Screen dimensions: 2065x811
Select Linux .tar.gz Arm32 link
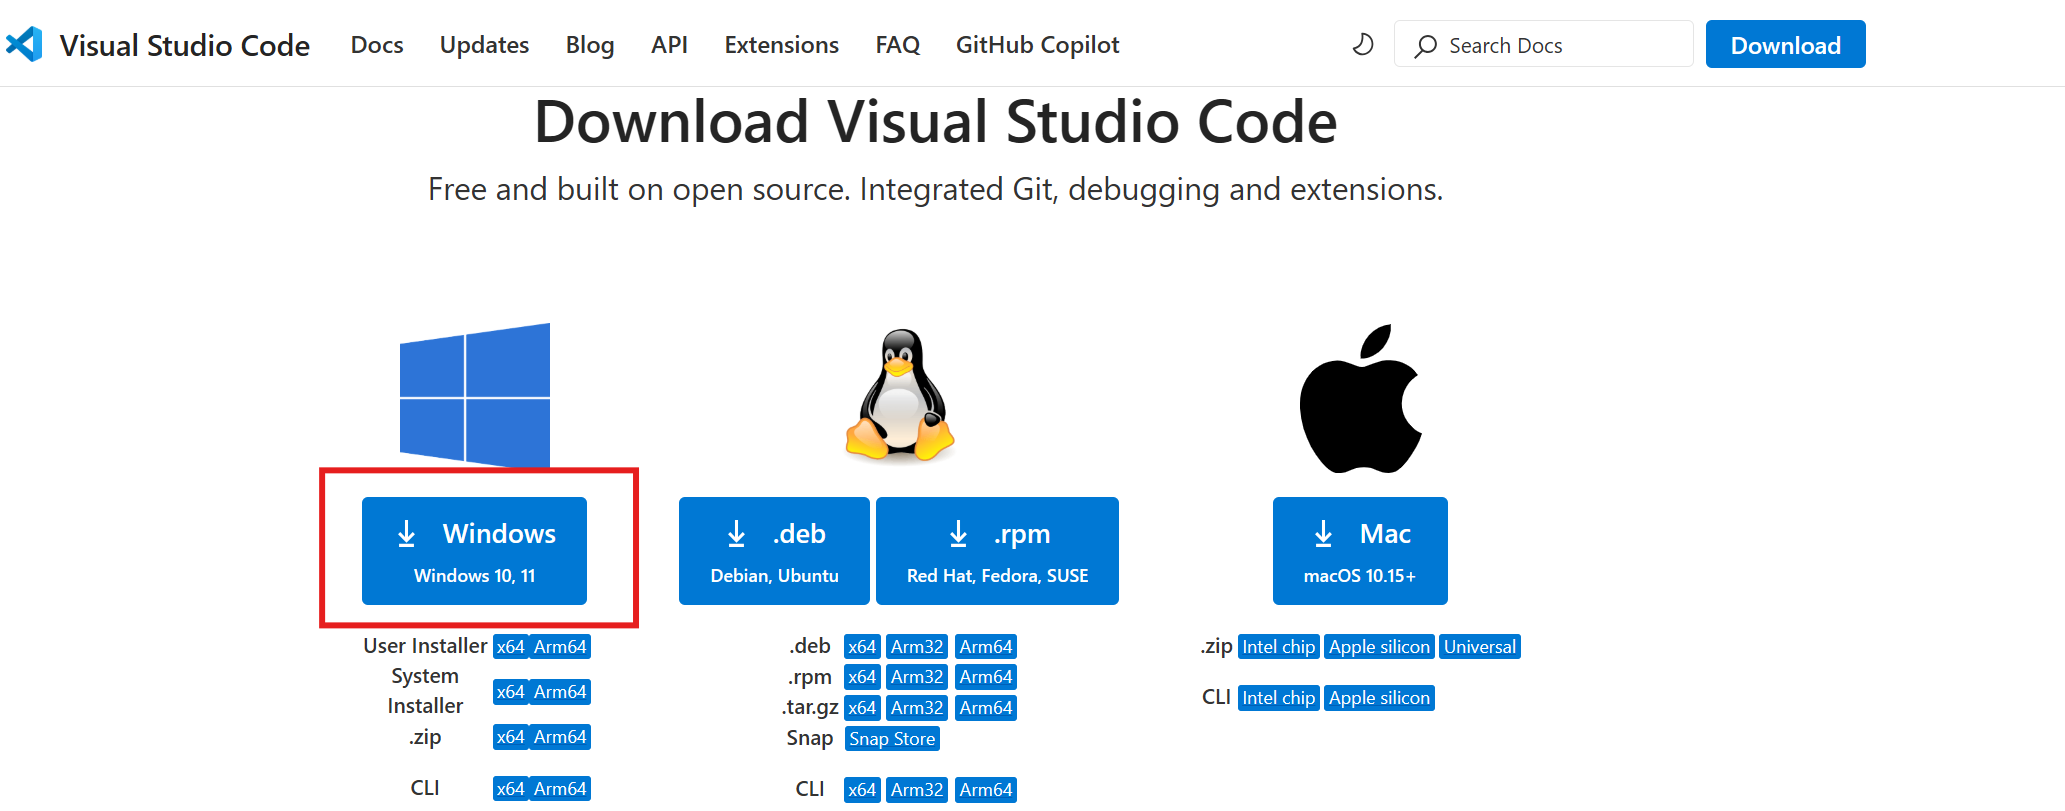click(x=917, y=708)
